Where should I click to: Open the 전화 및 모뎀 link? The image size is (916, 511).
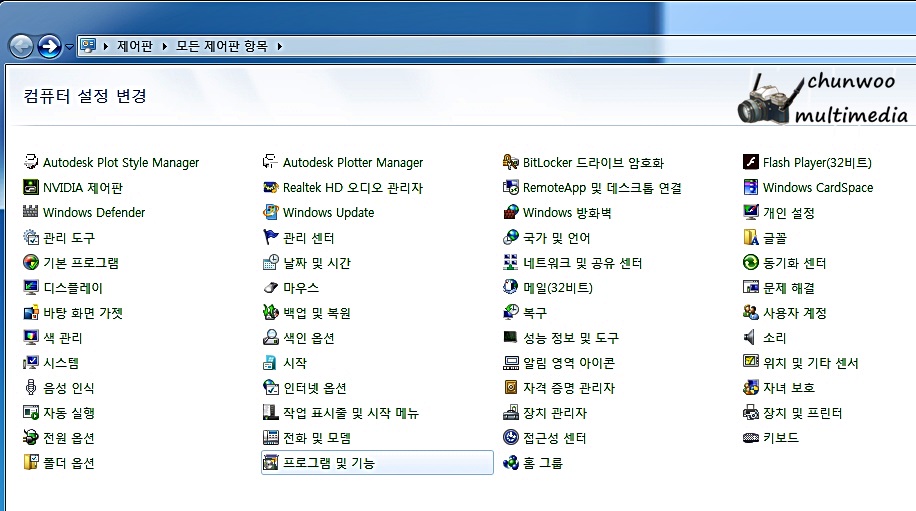[317, 438]
